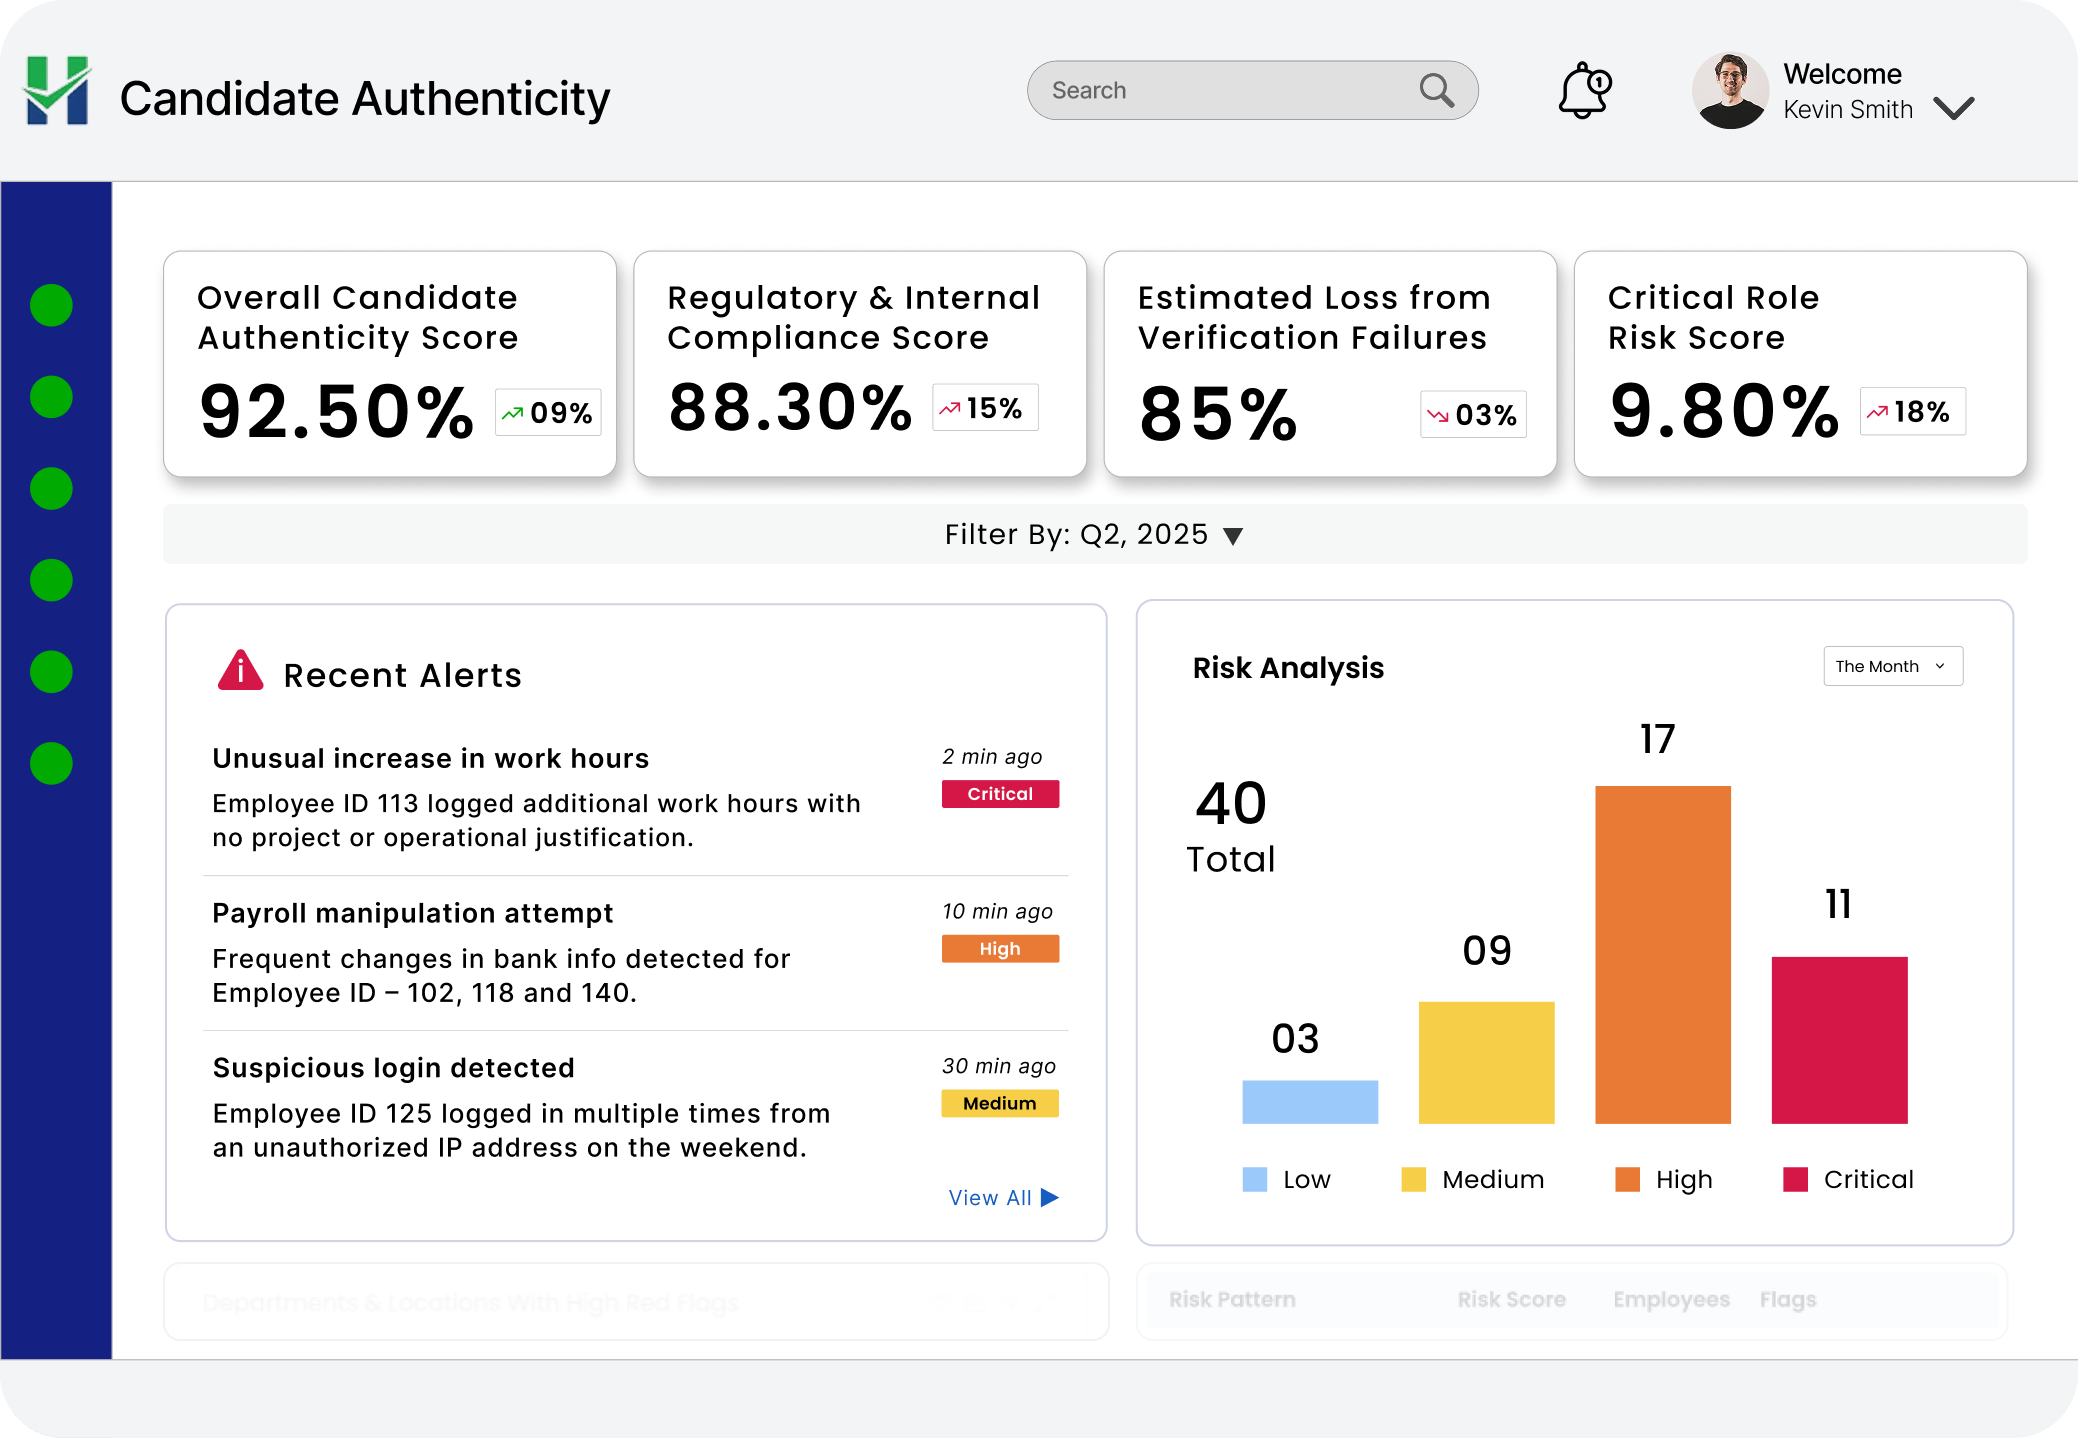Open the Suspicious login detected alert
Viewport: 2078px width, 1438px height.
(394, 1068)
